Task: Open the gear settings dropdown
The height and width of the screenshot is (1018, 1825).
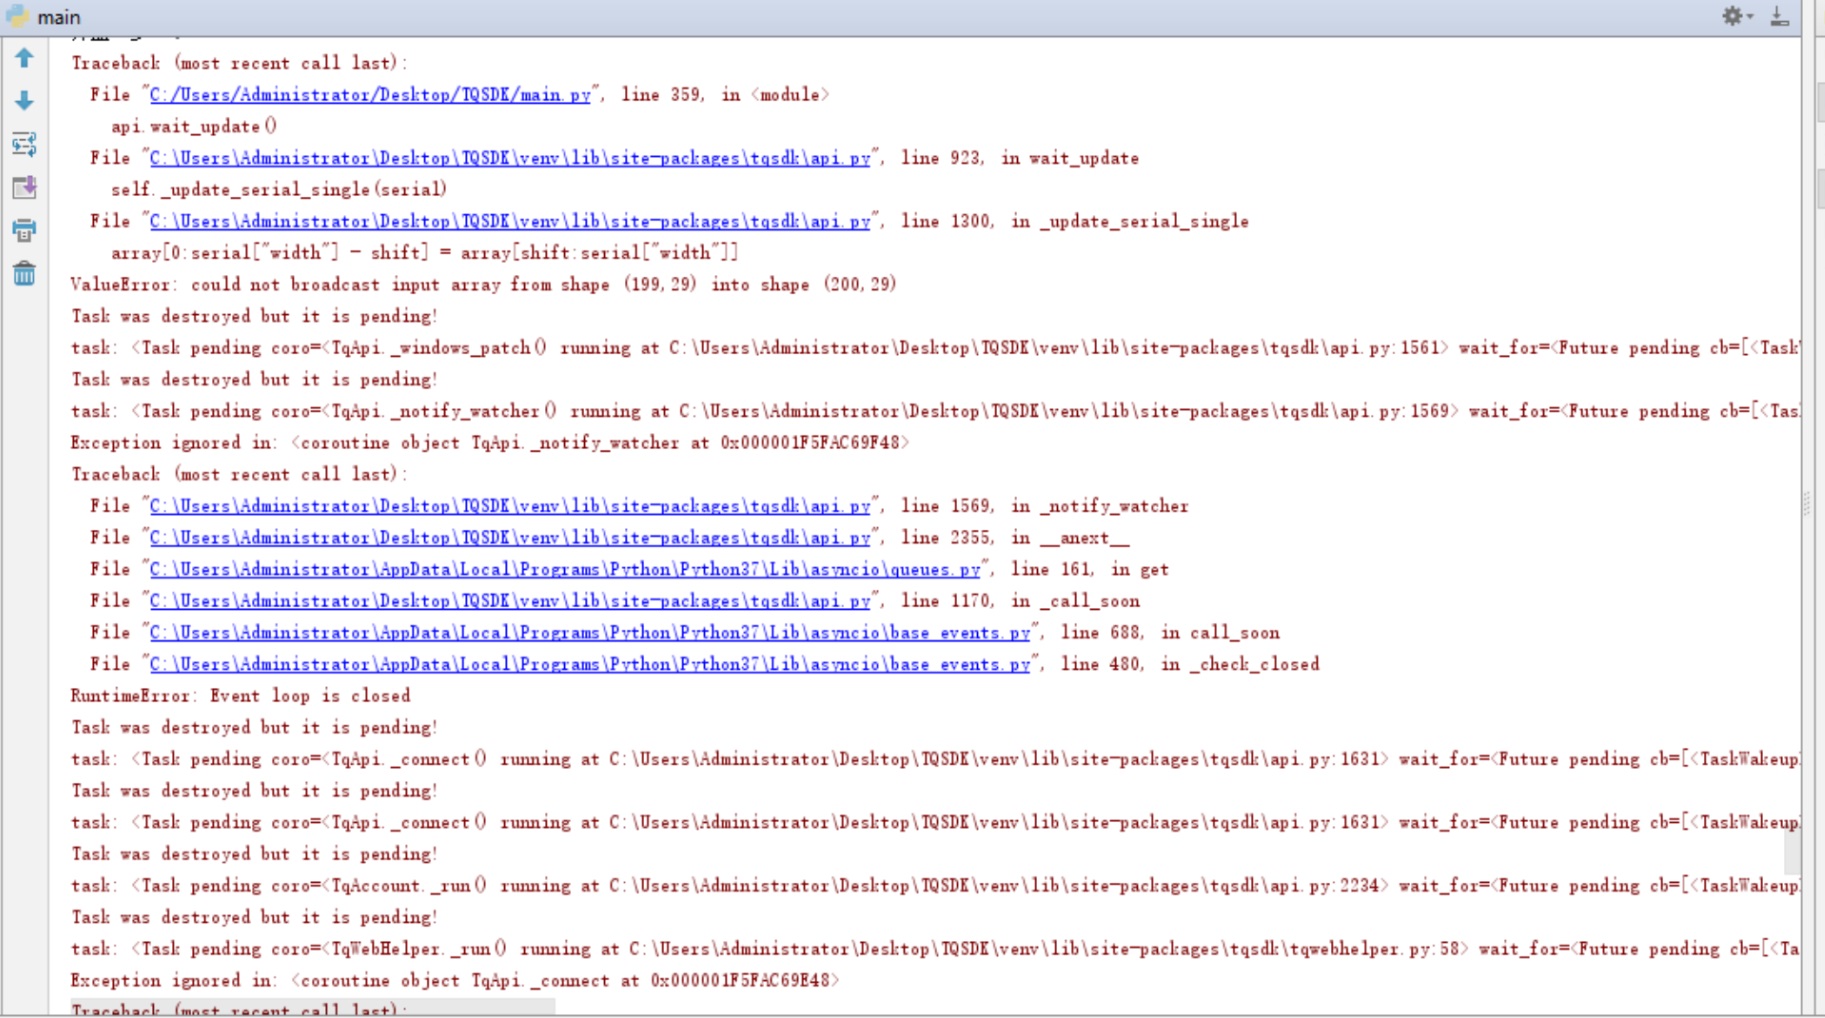Action: (x=1736, y=16)
